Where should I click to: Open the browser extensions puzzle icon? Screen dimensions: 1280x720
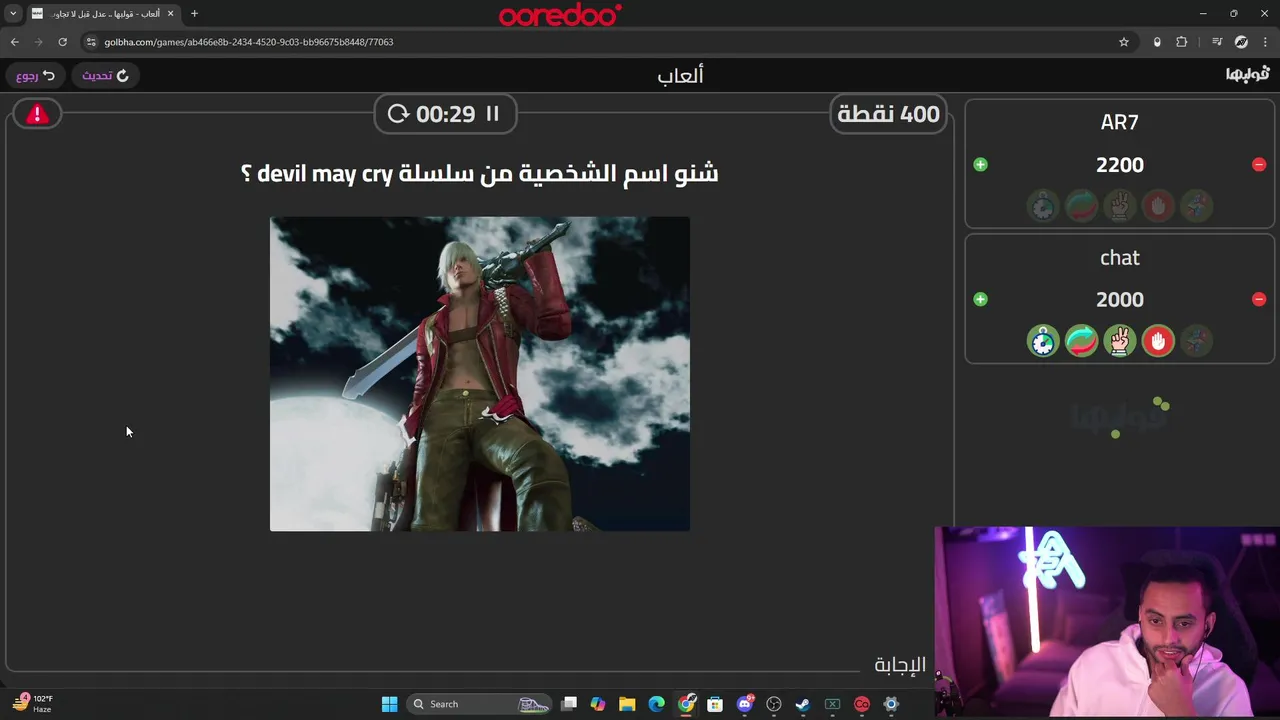click(1182, 42)
